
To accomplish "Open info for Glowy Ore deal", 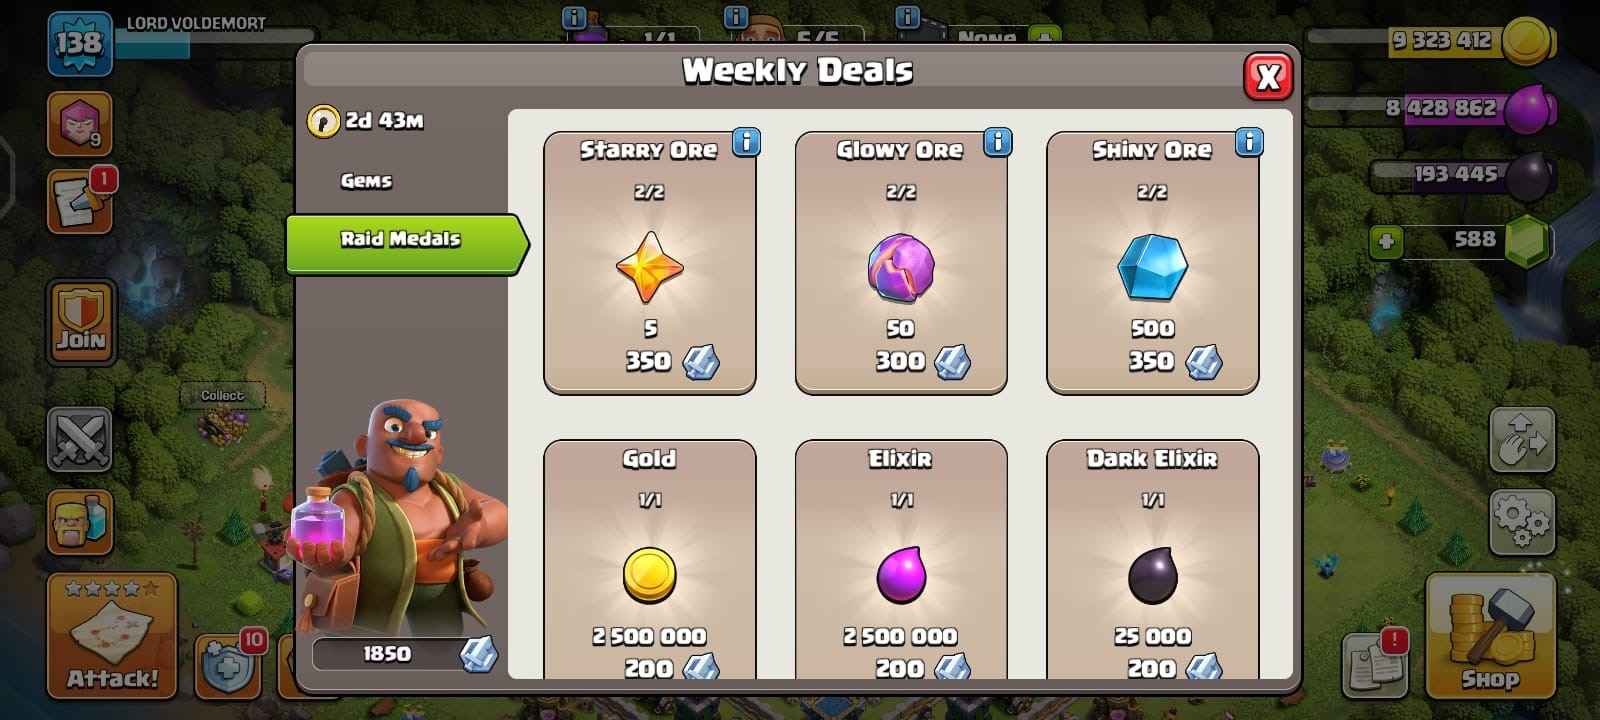I will (998, 142).
